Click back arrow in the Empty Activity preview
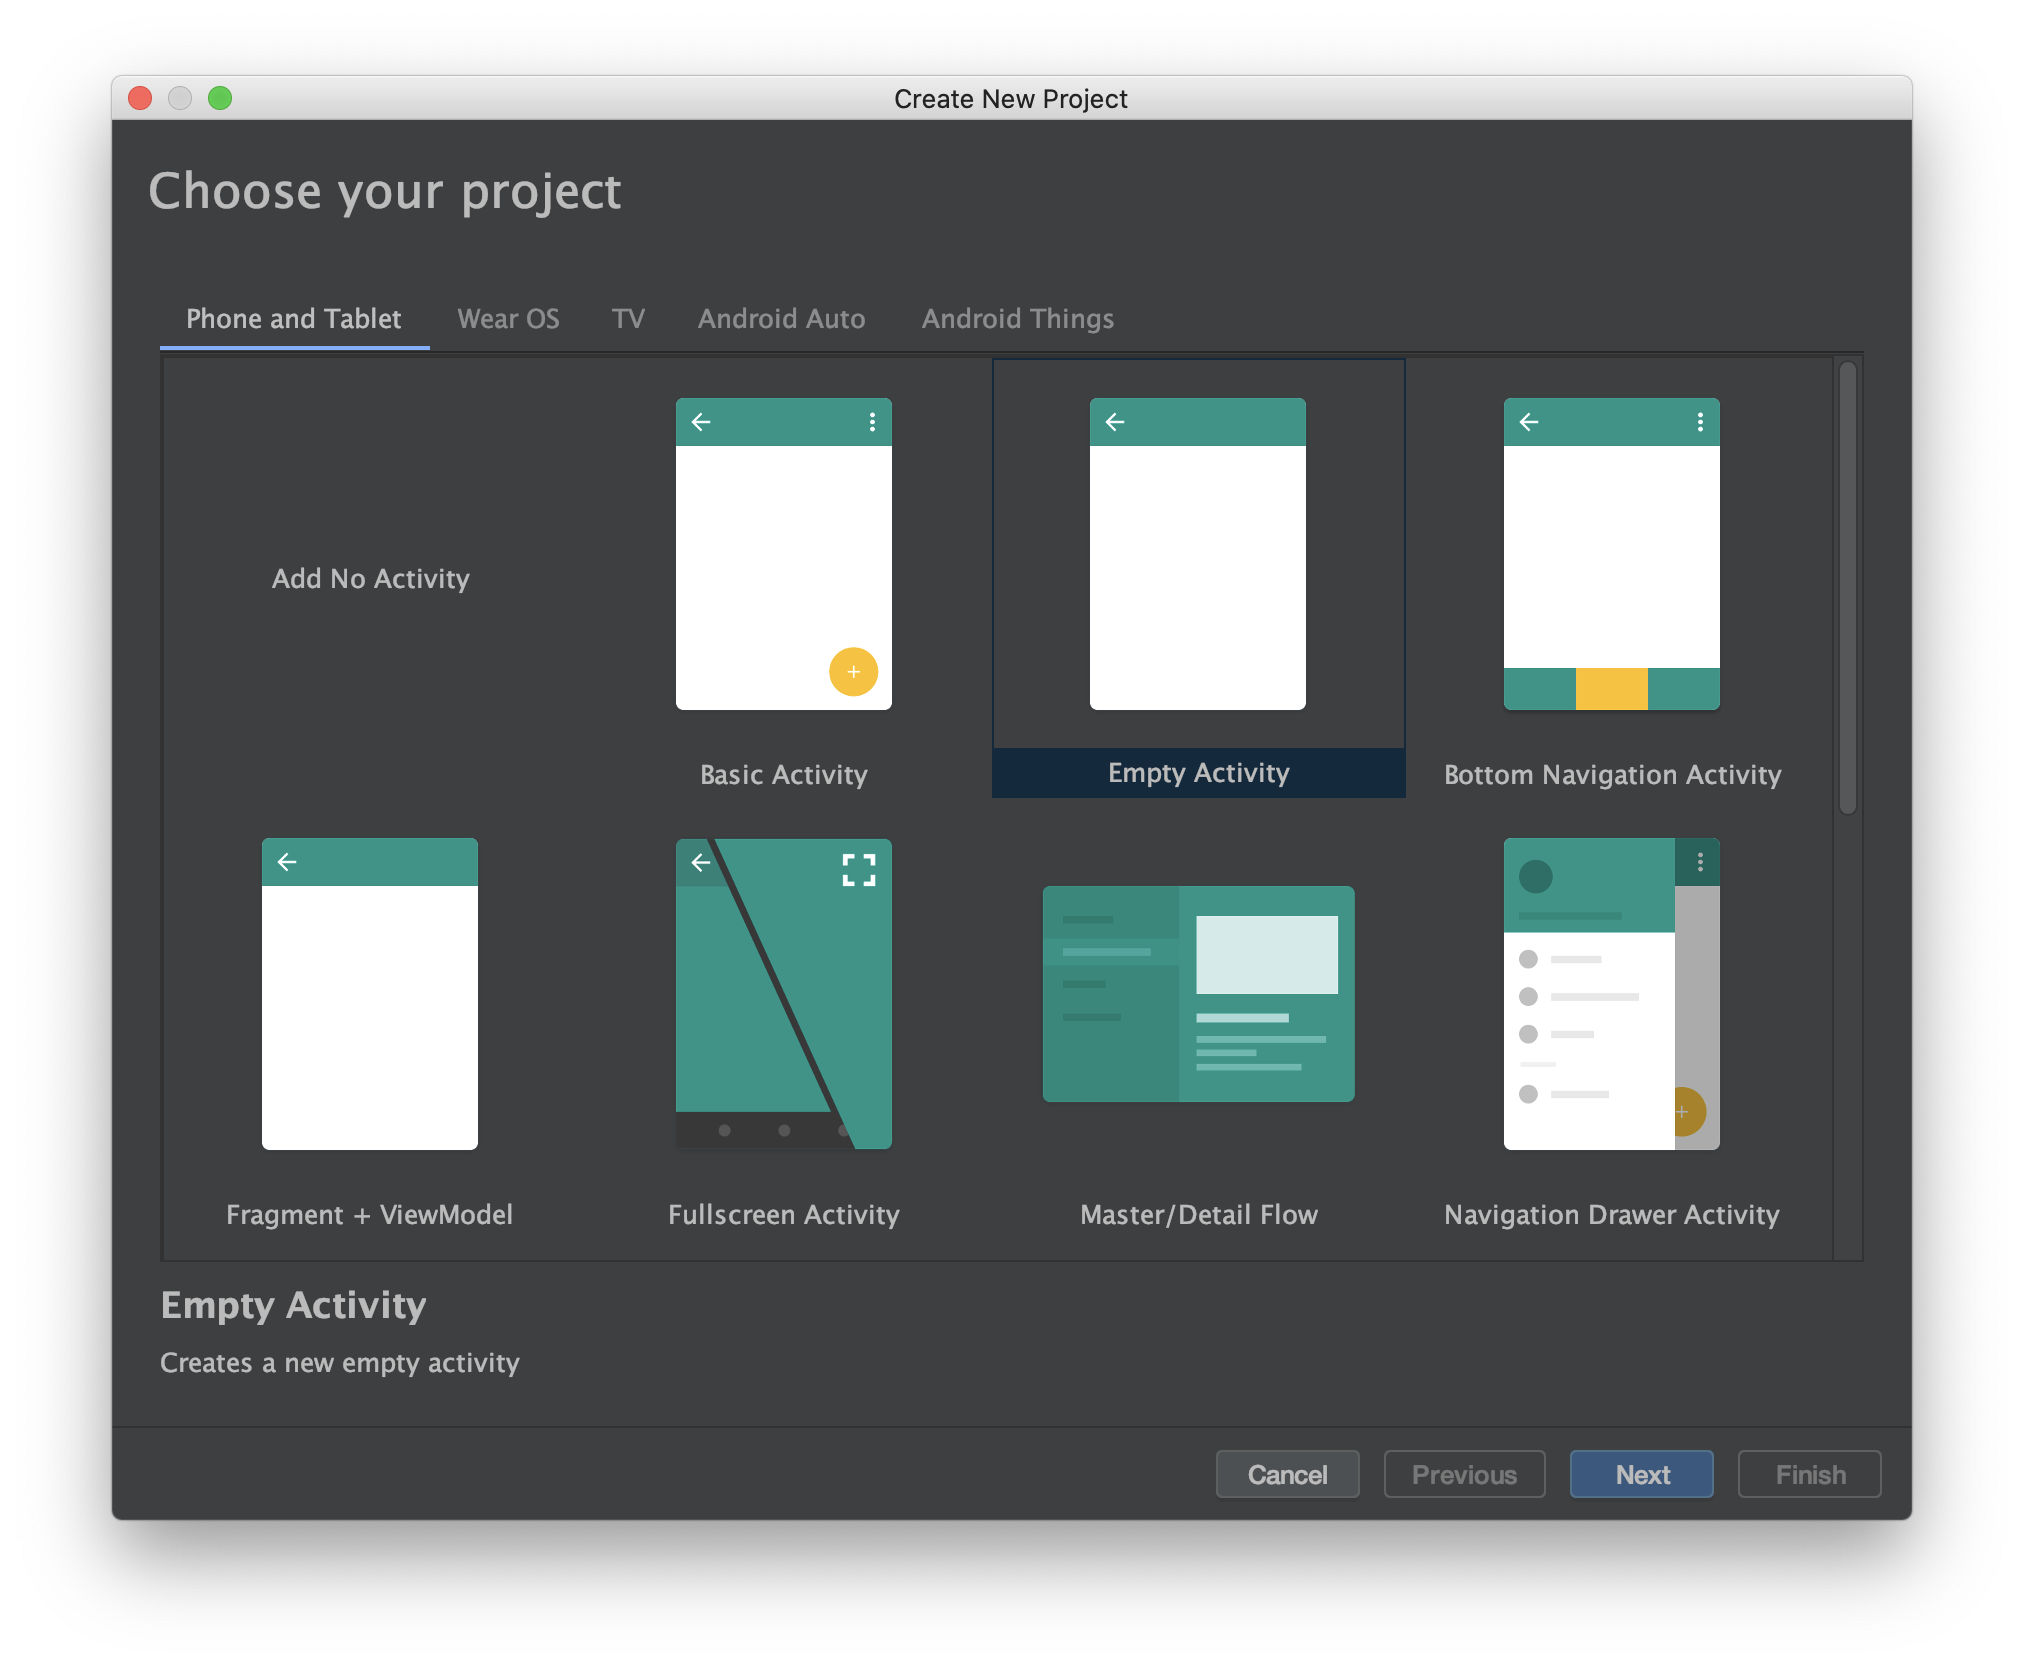The height and width of the screenshot is (1668, 2024). [1115, 422]
